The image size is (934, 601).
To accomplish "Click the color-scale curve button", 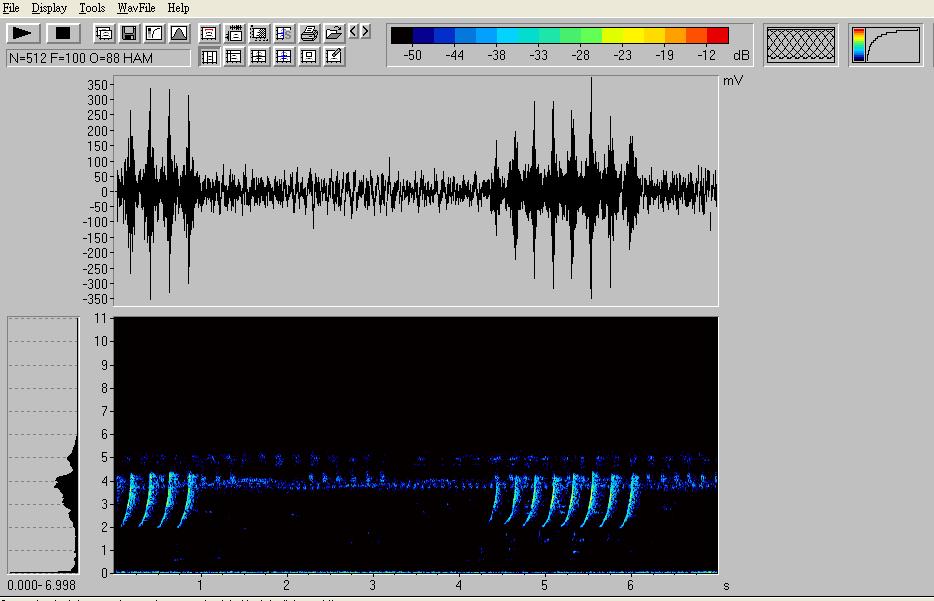I will coord(885,45).
